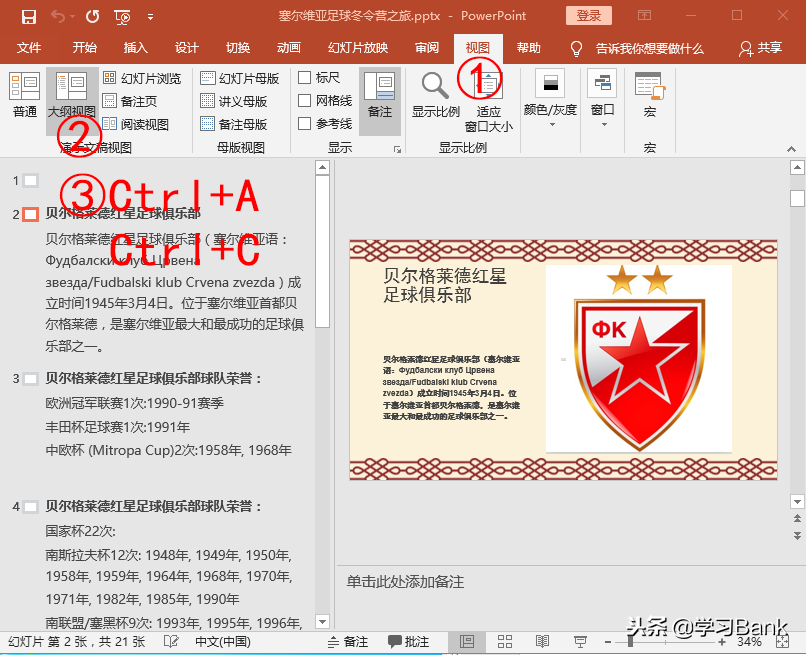Switch to the 设计 ribbon tab
806x655 pixels.
coord(187,48)
